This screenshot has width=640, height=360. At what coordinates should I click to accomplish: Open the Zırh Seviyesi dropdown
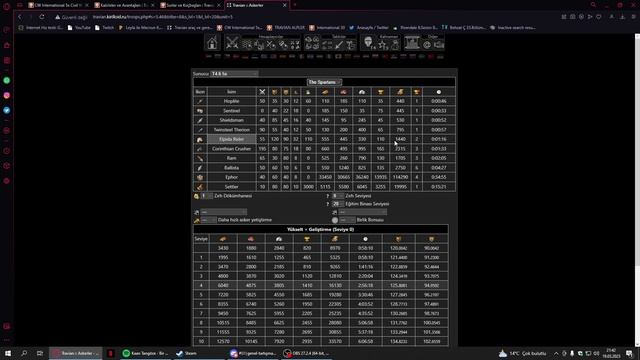click(338, 196)
